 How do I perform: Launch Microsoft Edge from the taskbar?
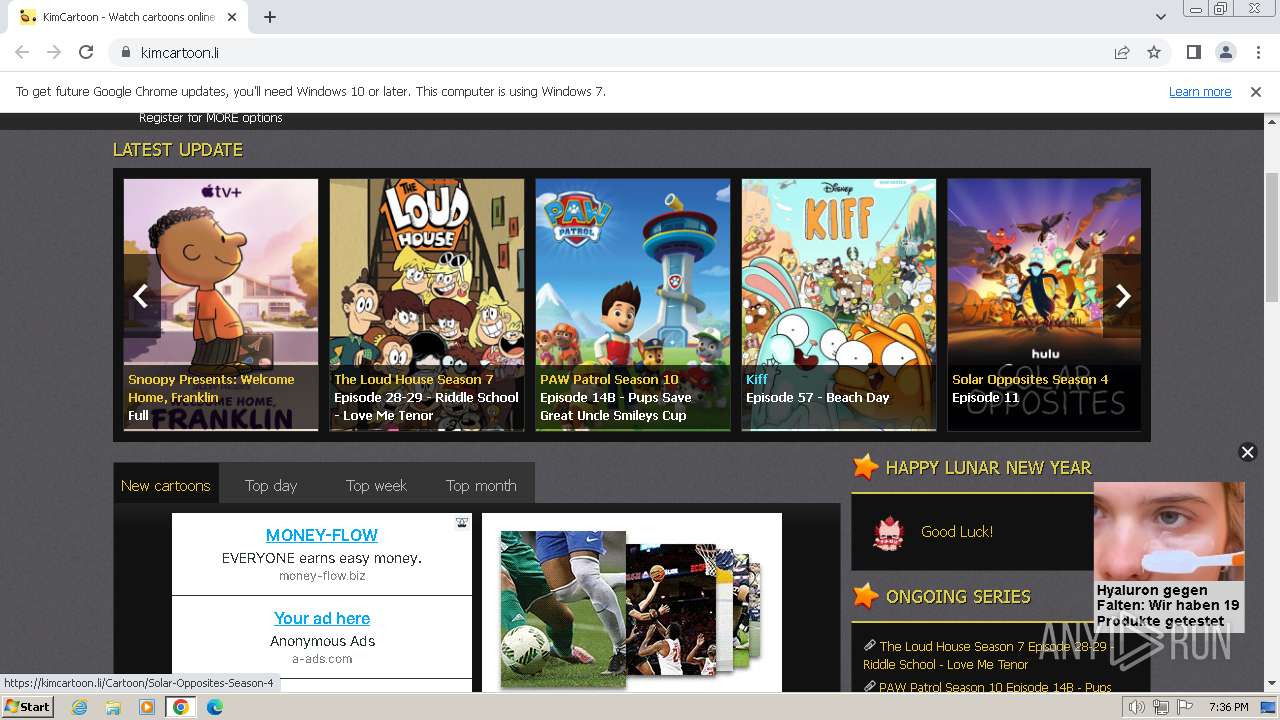215,707
